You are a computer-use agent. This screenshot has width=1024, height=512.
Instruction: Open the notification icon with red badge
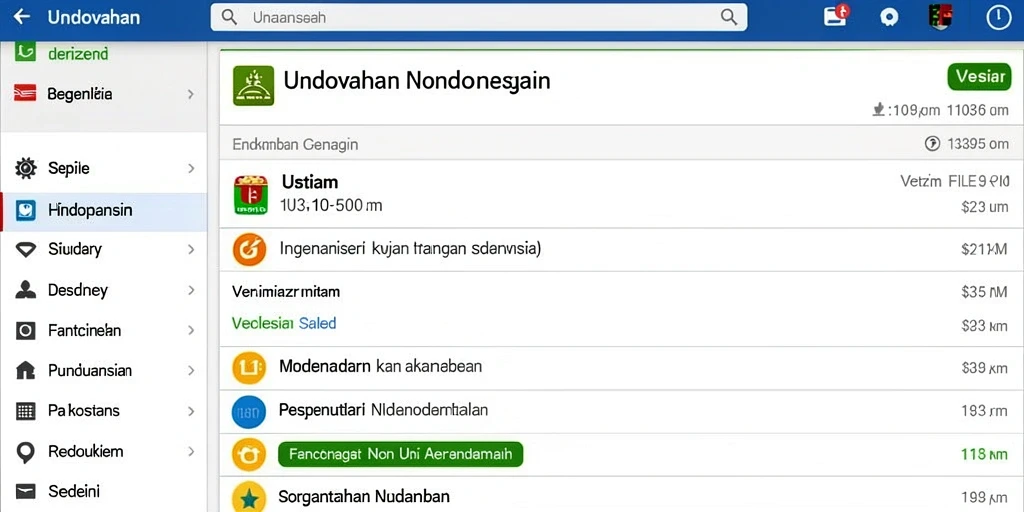[837, 15]
